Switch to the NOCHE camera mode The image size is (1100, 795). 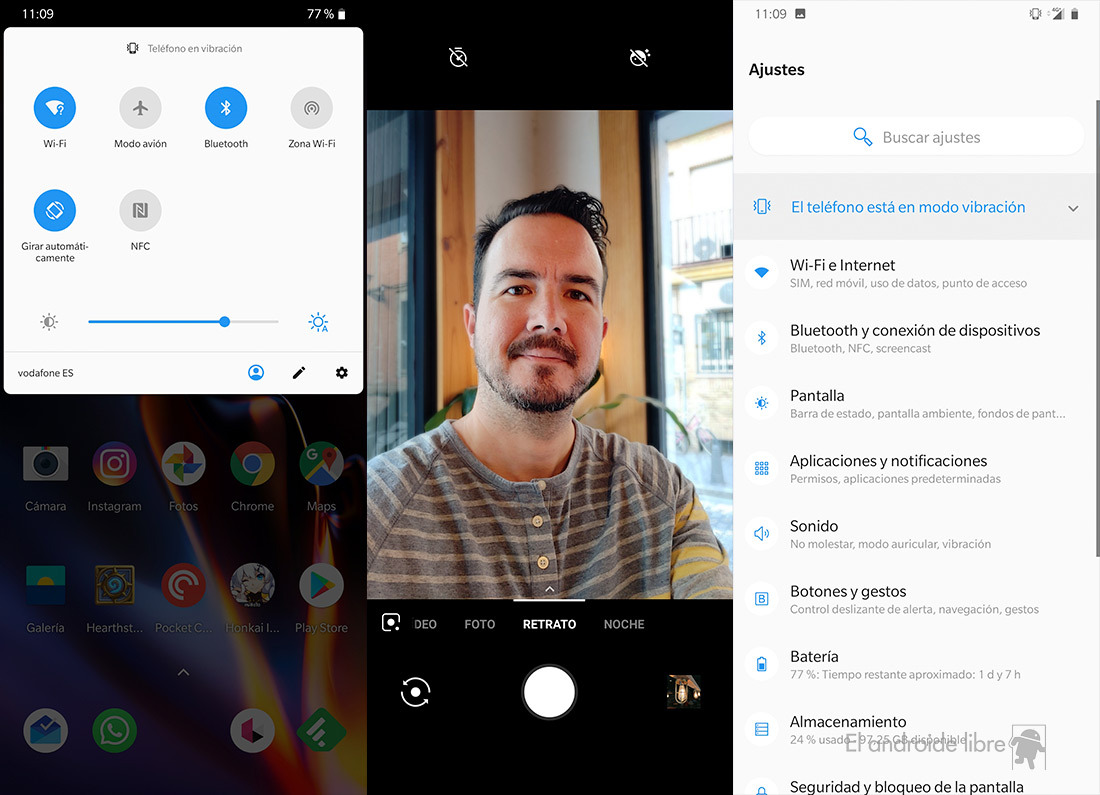(x=624, y=624)
